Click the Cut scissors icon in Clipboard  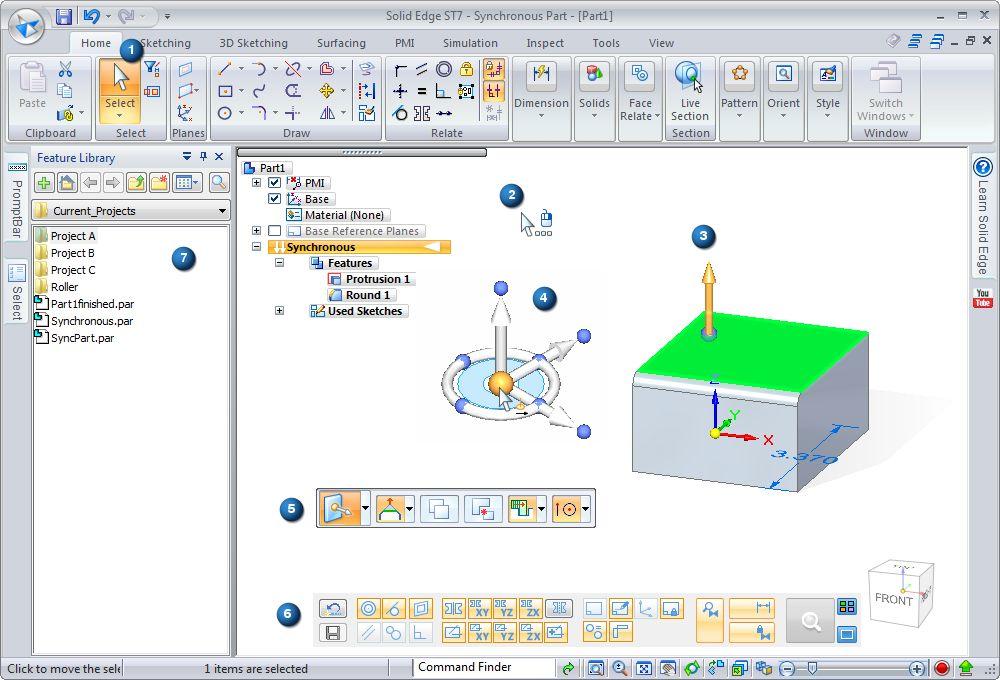point(65,69)
